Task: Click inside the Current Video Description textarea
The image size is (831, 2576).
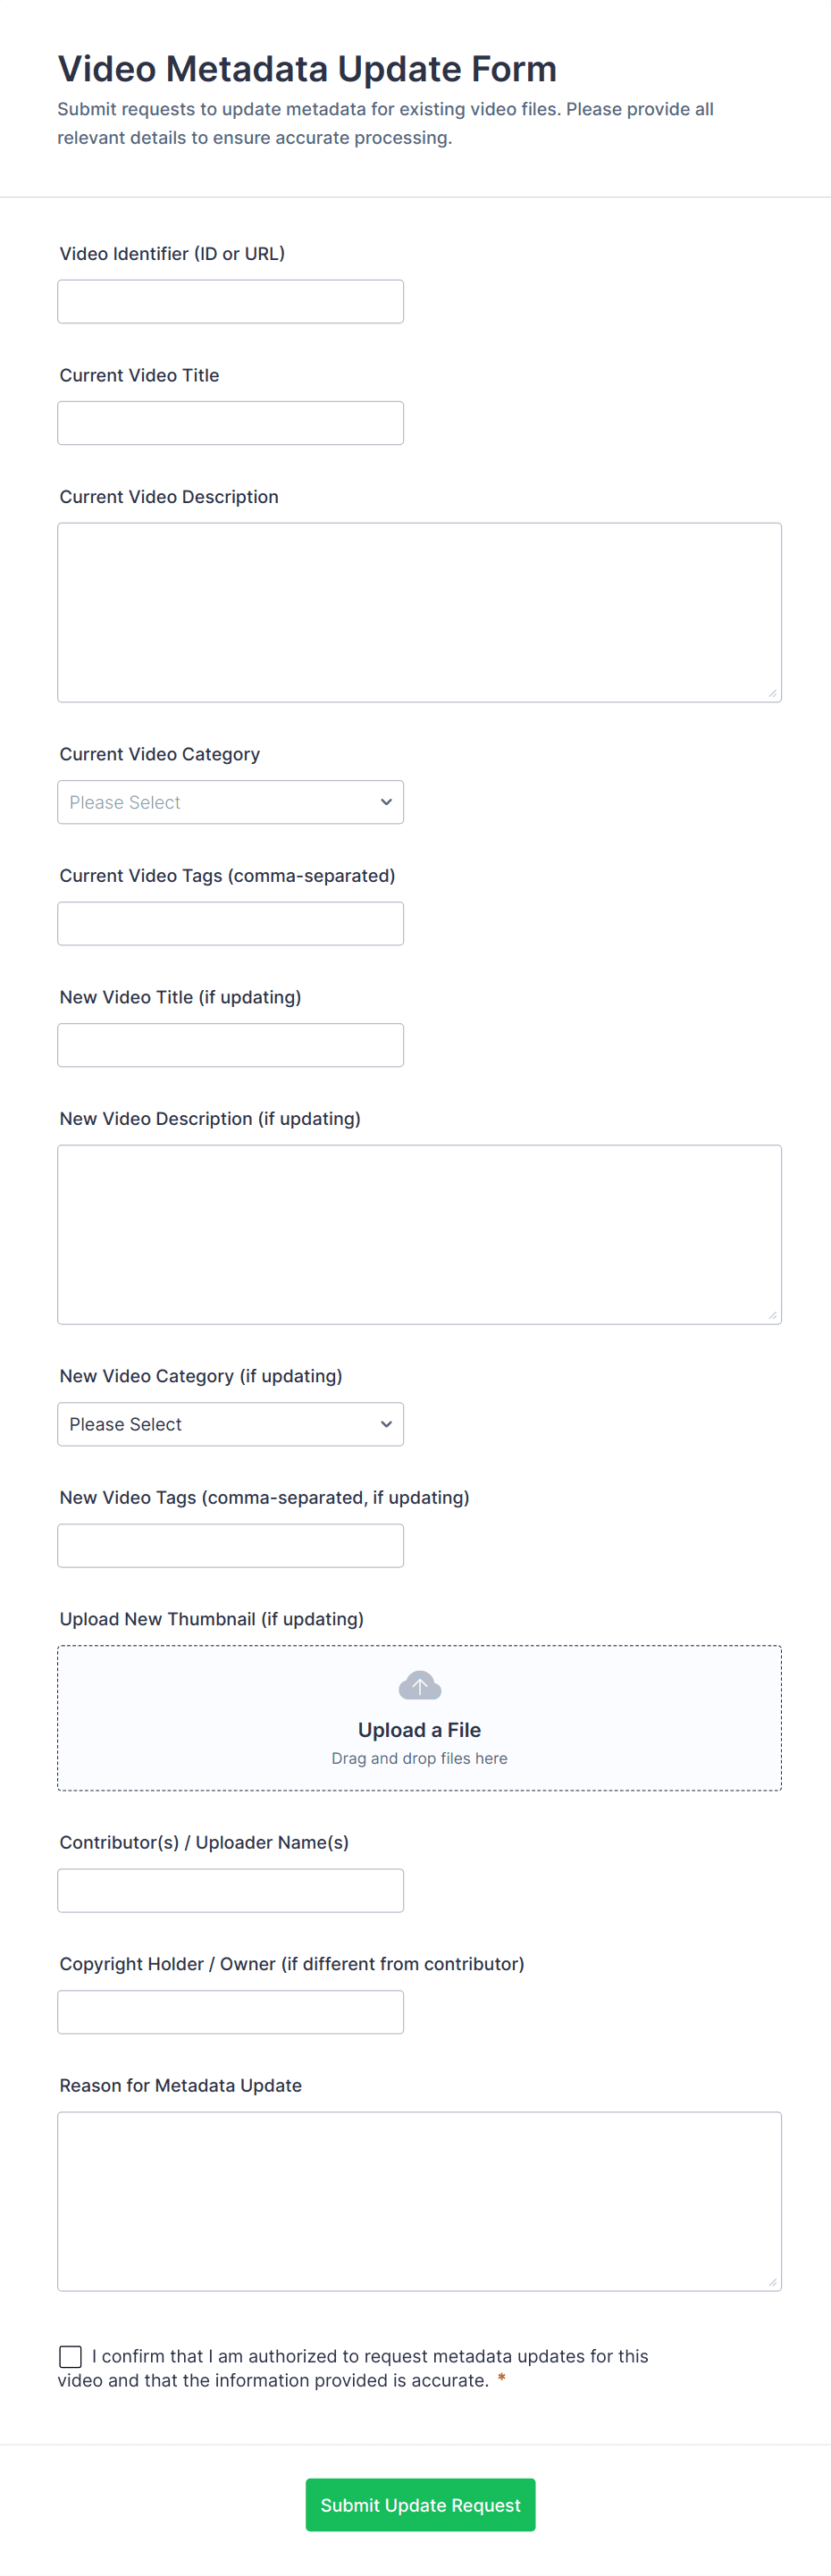Action: pyautogui.click(x=419, y=612)
